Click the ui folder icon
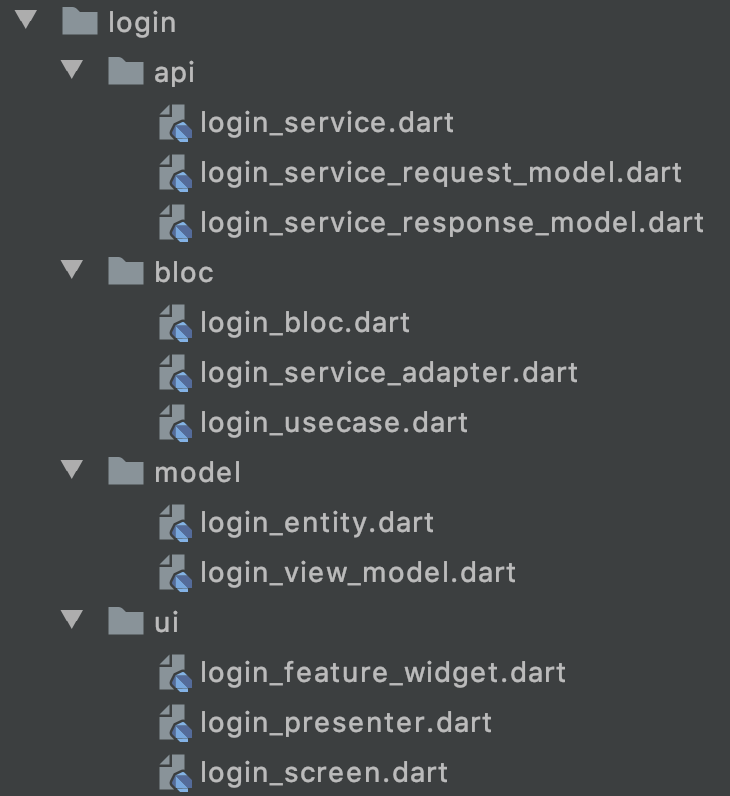 (x=126, y=622)
